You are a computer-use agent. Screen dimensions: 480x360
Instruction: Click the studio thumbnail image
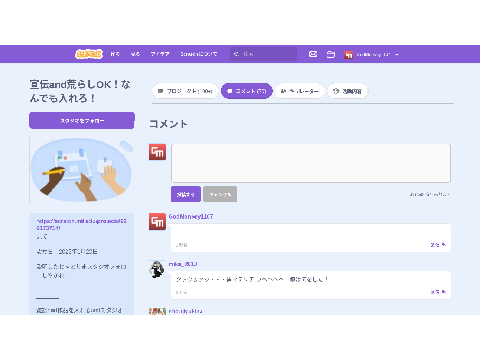pyautogui.click(x=82, y=170)
